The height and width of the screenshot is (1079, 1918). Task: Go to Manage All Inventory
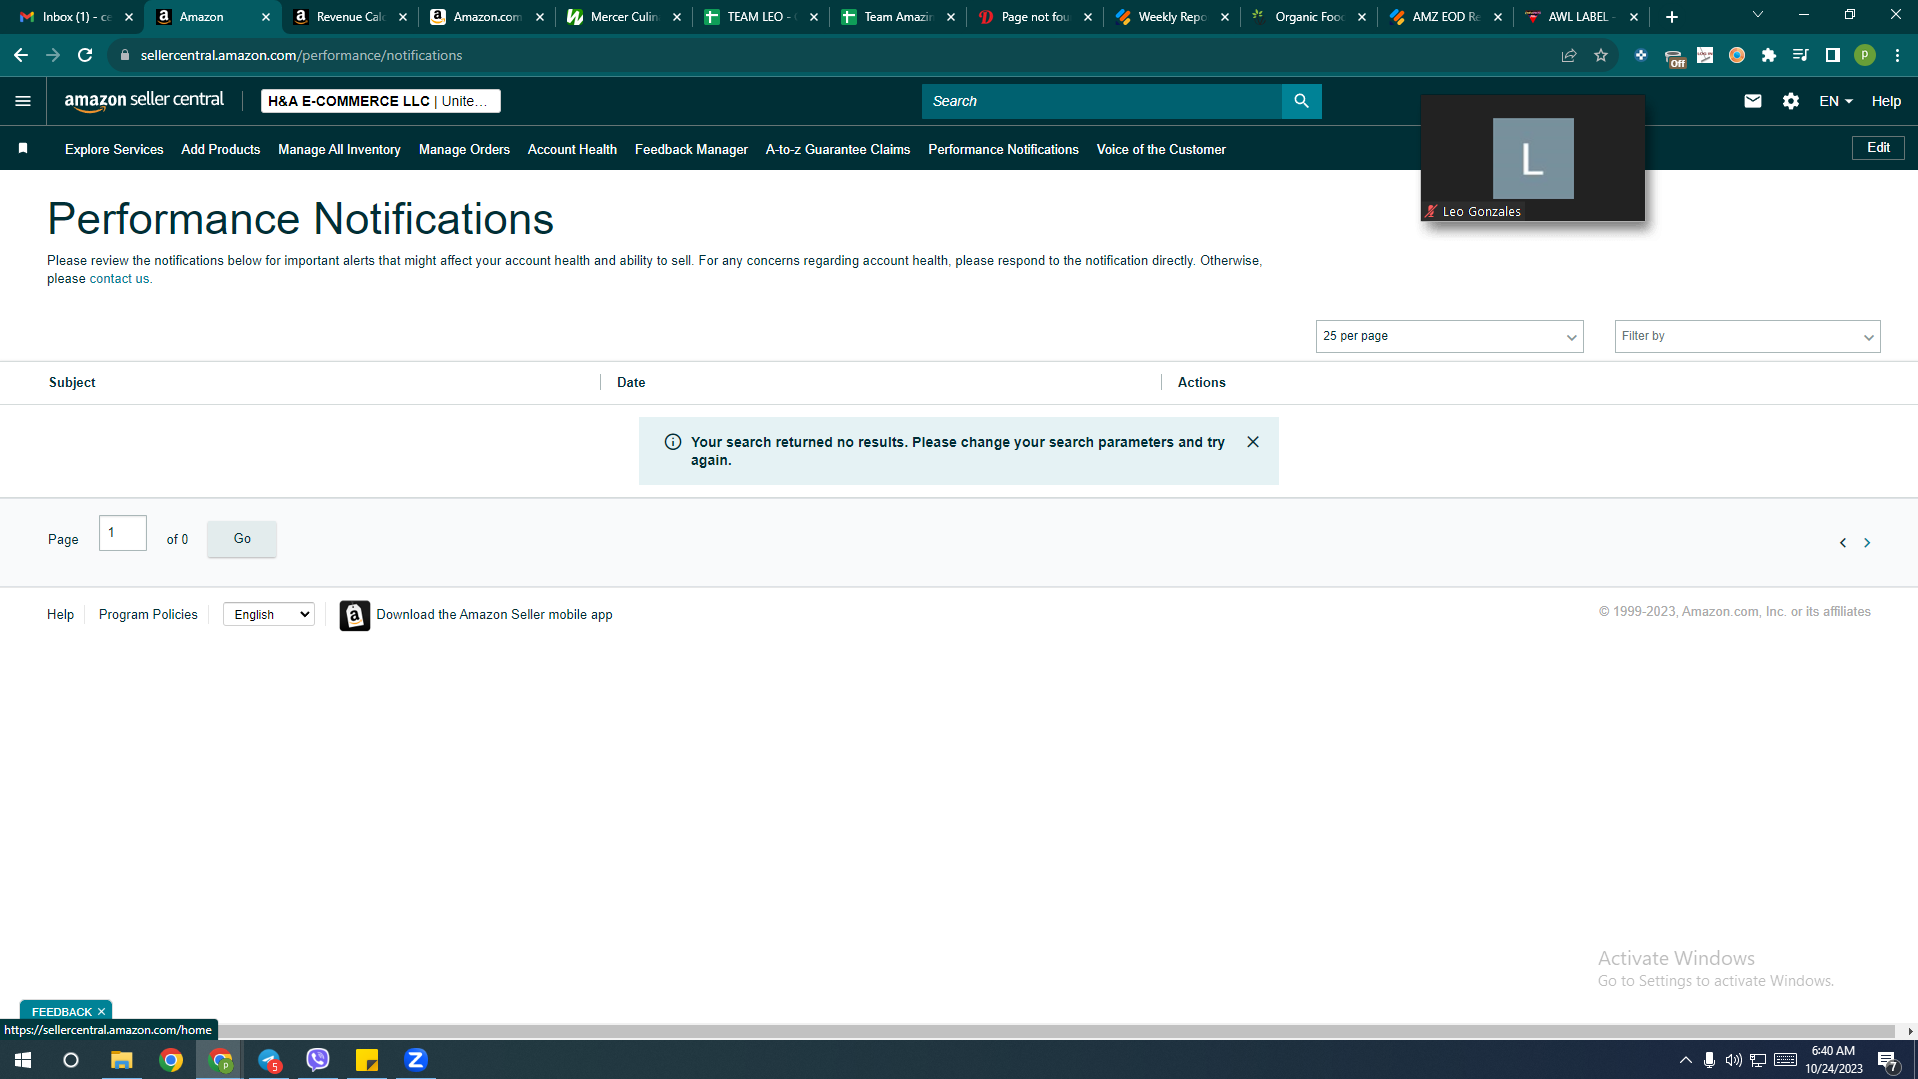(x=339, y=149)
